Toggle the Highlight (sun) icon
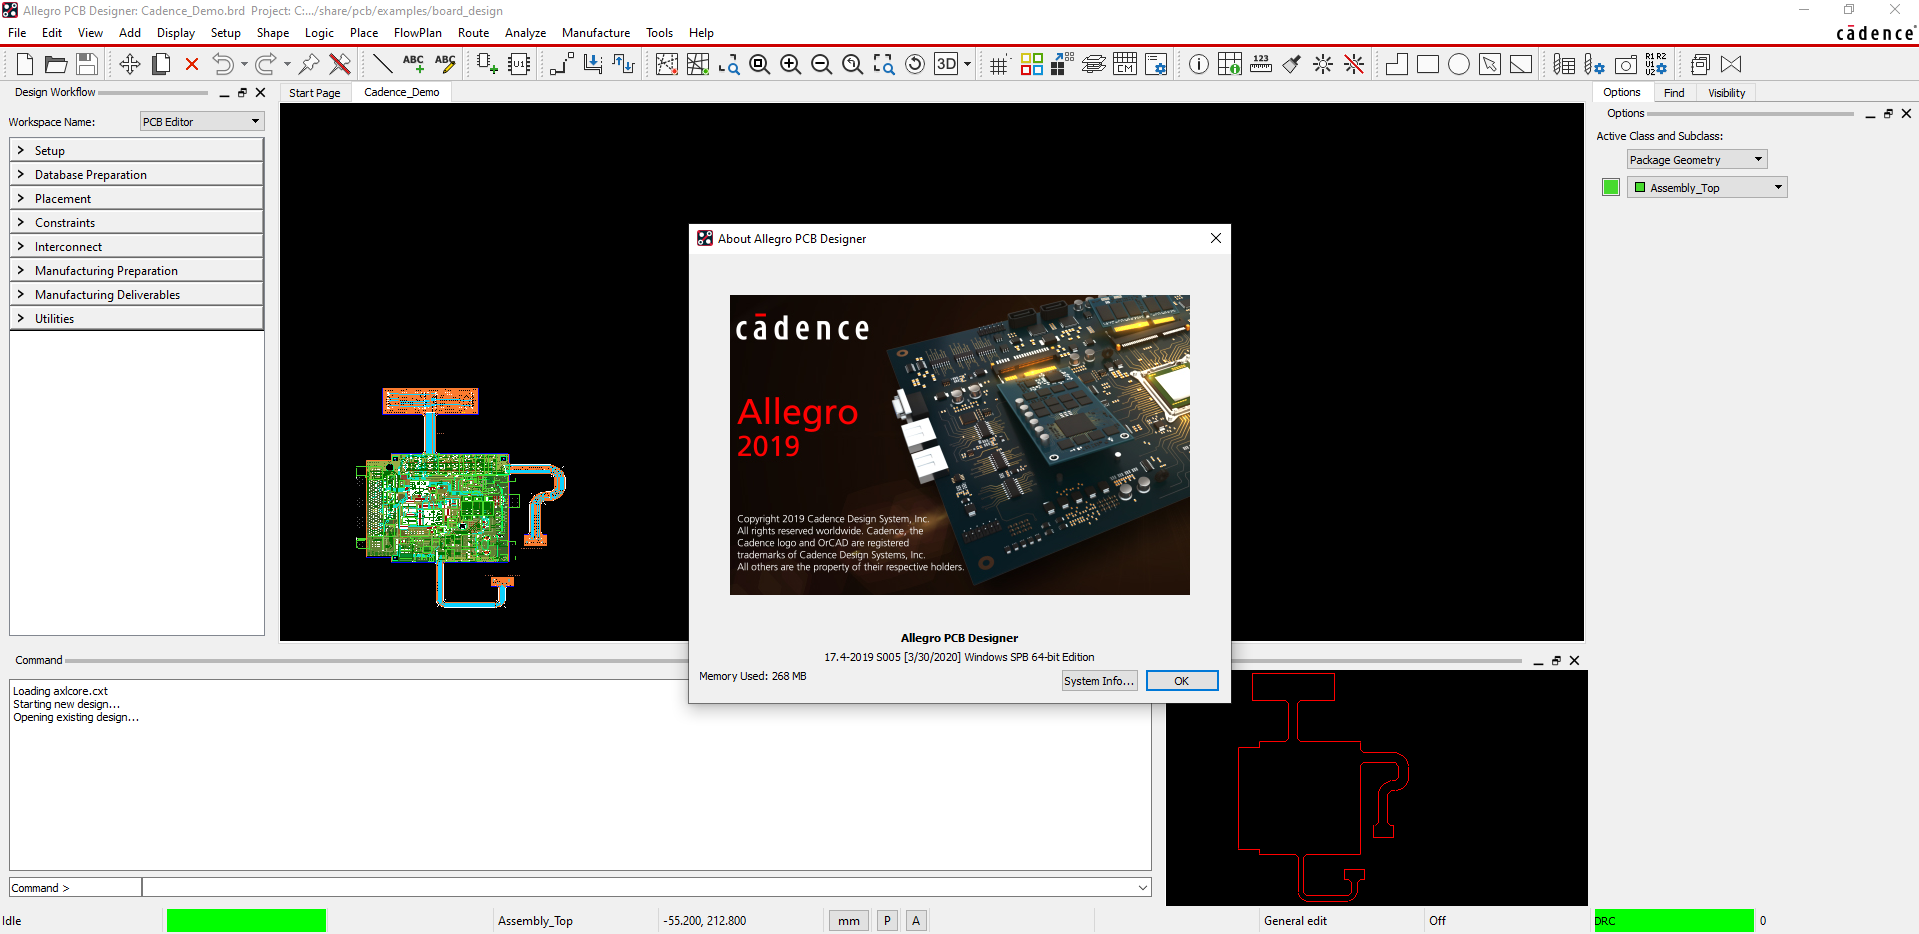 pos(1323,65)
